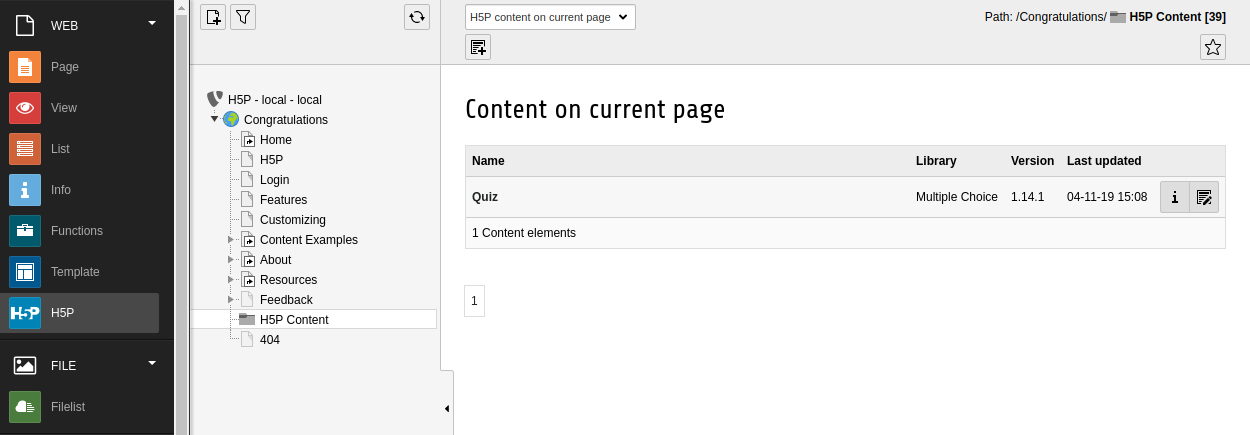
Task: Open the View module
Action: (80, 108)
